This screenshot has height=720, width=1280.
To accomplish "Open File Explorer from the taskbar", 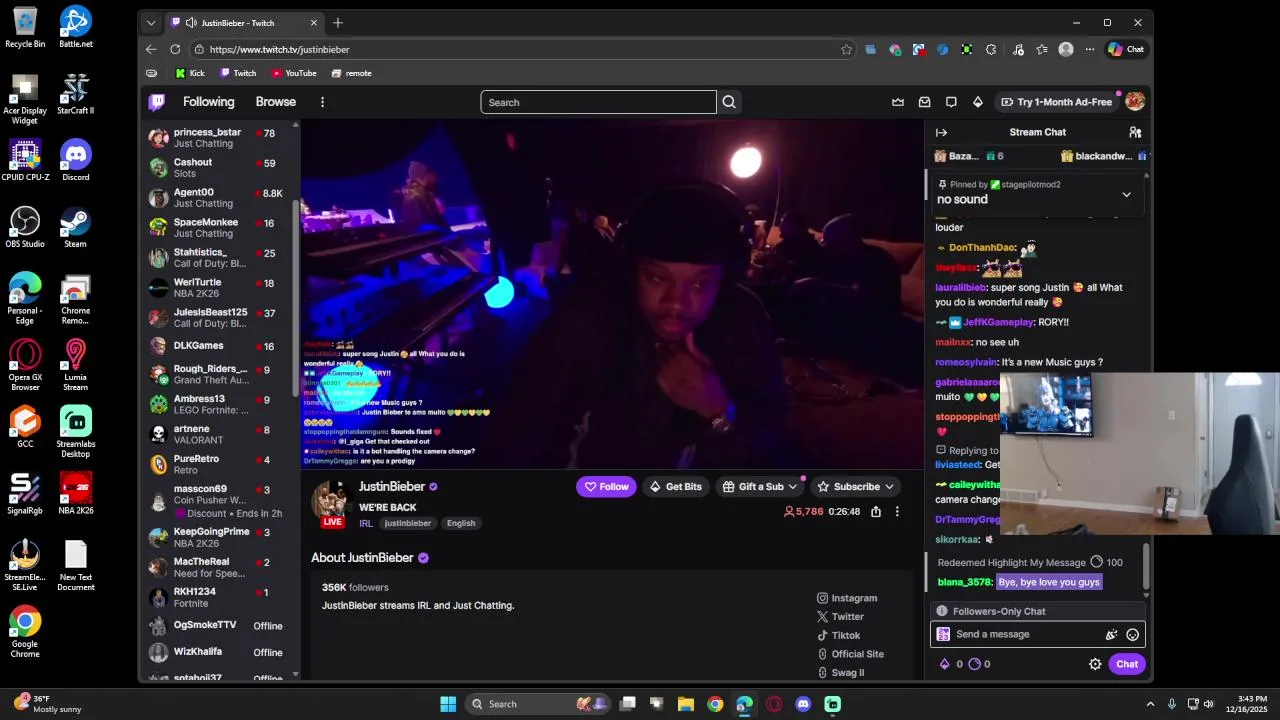I will pos(686,704).
